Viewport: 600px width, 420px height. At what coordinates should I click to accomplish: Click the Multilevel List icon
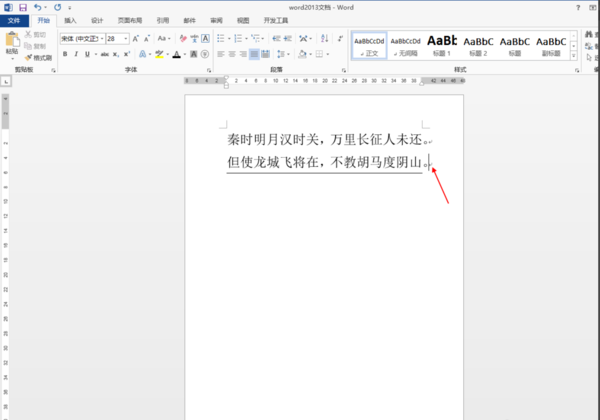(255, 39)
